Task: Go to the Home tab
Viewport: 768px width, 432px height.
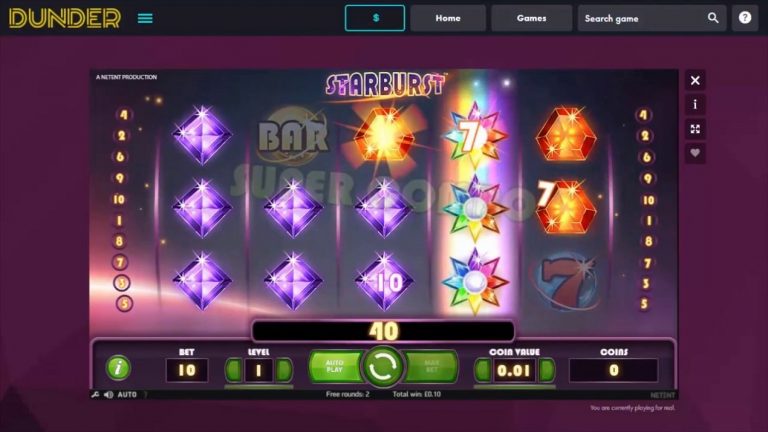Action: point(448,18)
